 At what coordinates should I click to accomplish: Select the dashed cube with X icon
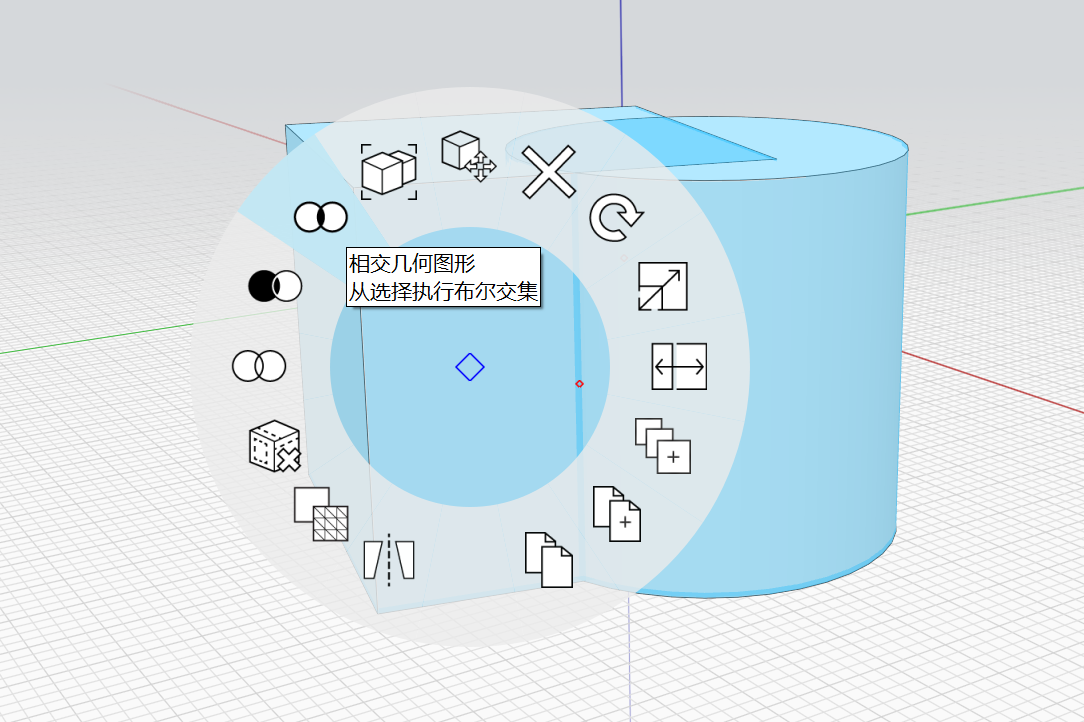point(274,446)
